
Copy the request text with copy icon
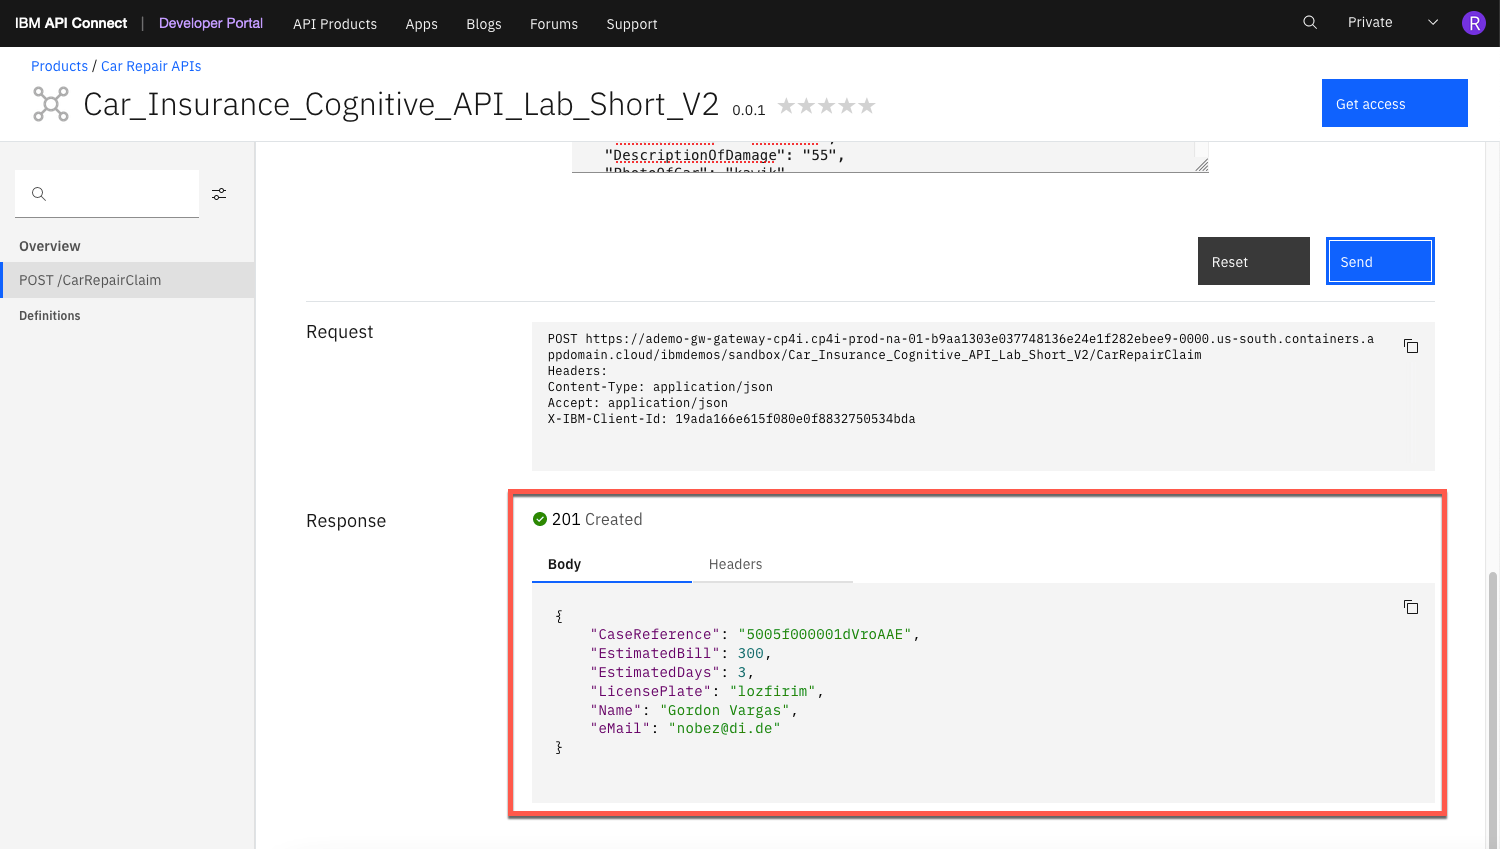tap(1411, 346)
